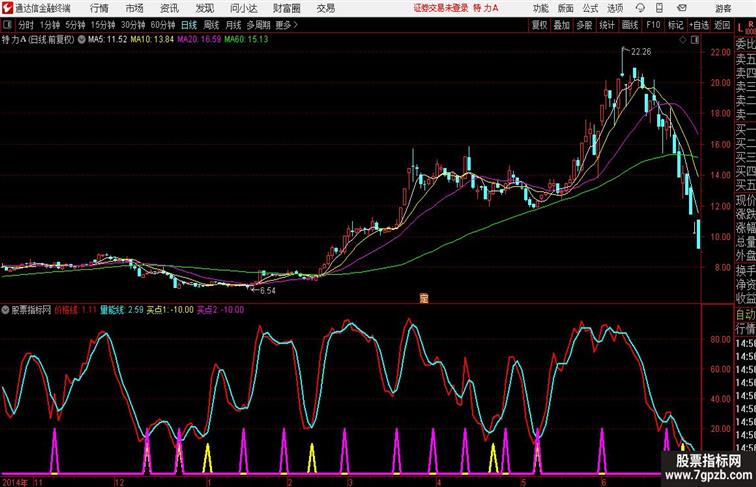Open the 交易 menu
Image resolution: width=756 pixels, height=487 pixels.
326,8
